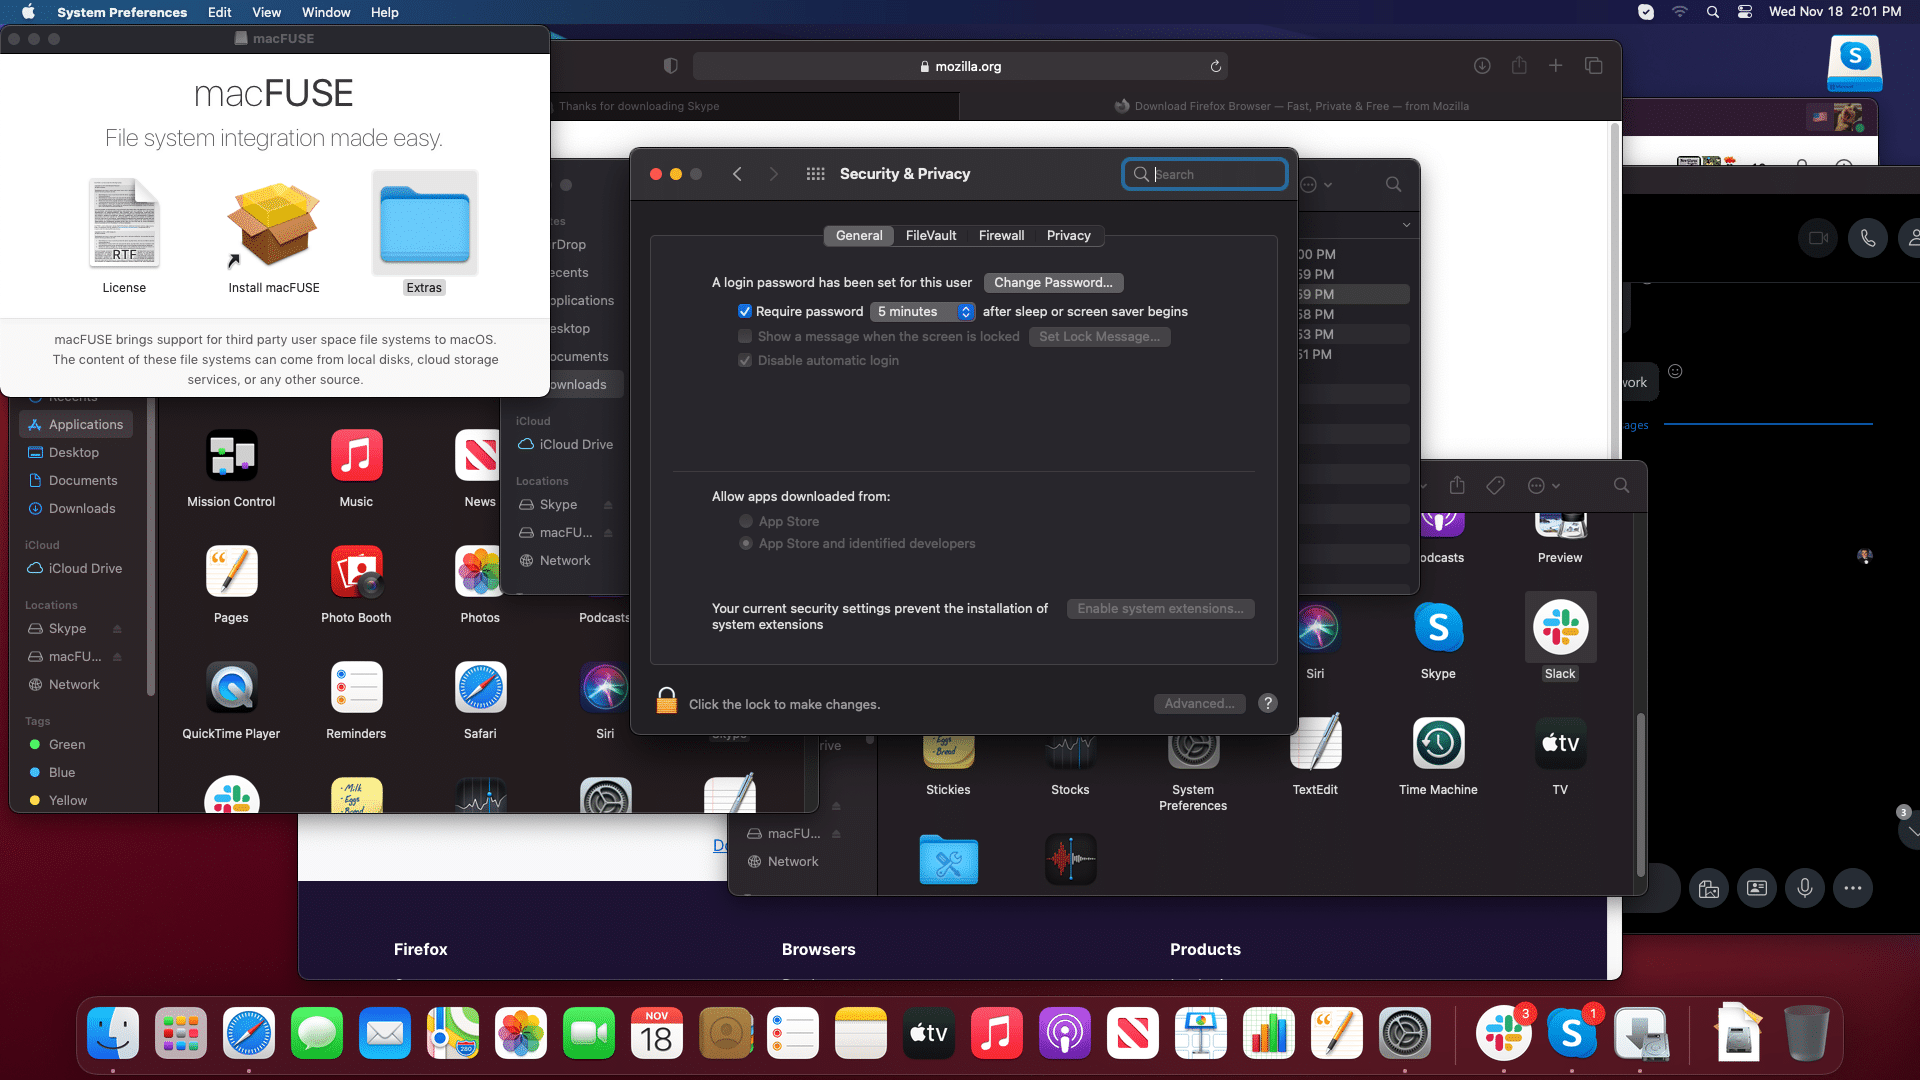The width and height of the screenshot is (1920, 1080).
Task: Open Time Machine in Applications
Action: point(1438,744)
